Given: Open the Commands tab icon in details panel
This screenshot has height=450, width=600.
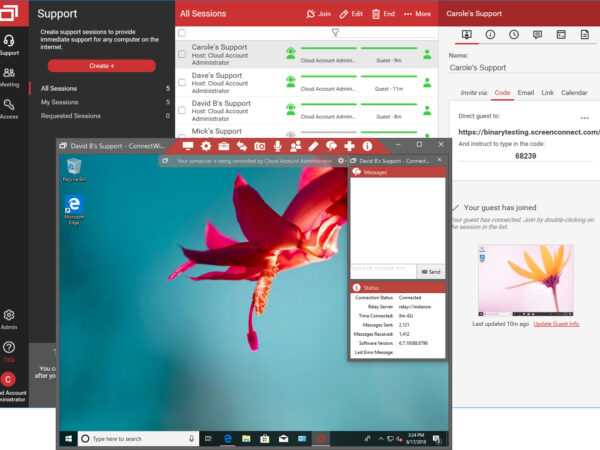Looking at the screenshot, I should [x=561, y=35].
